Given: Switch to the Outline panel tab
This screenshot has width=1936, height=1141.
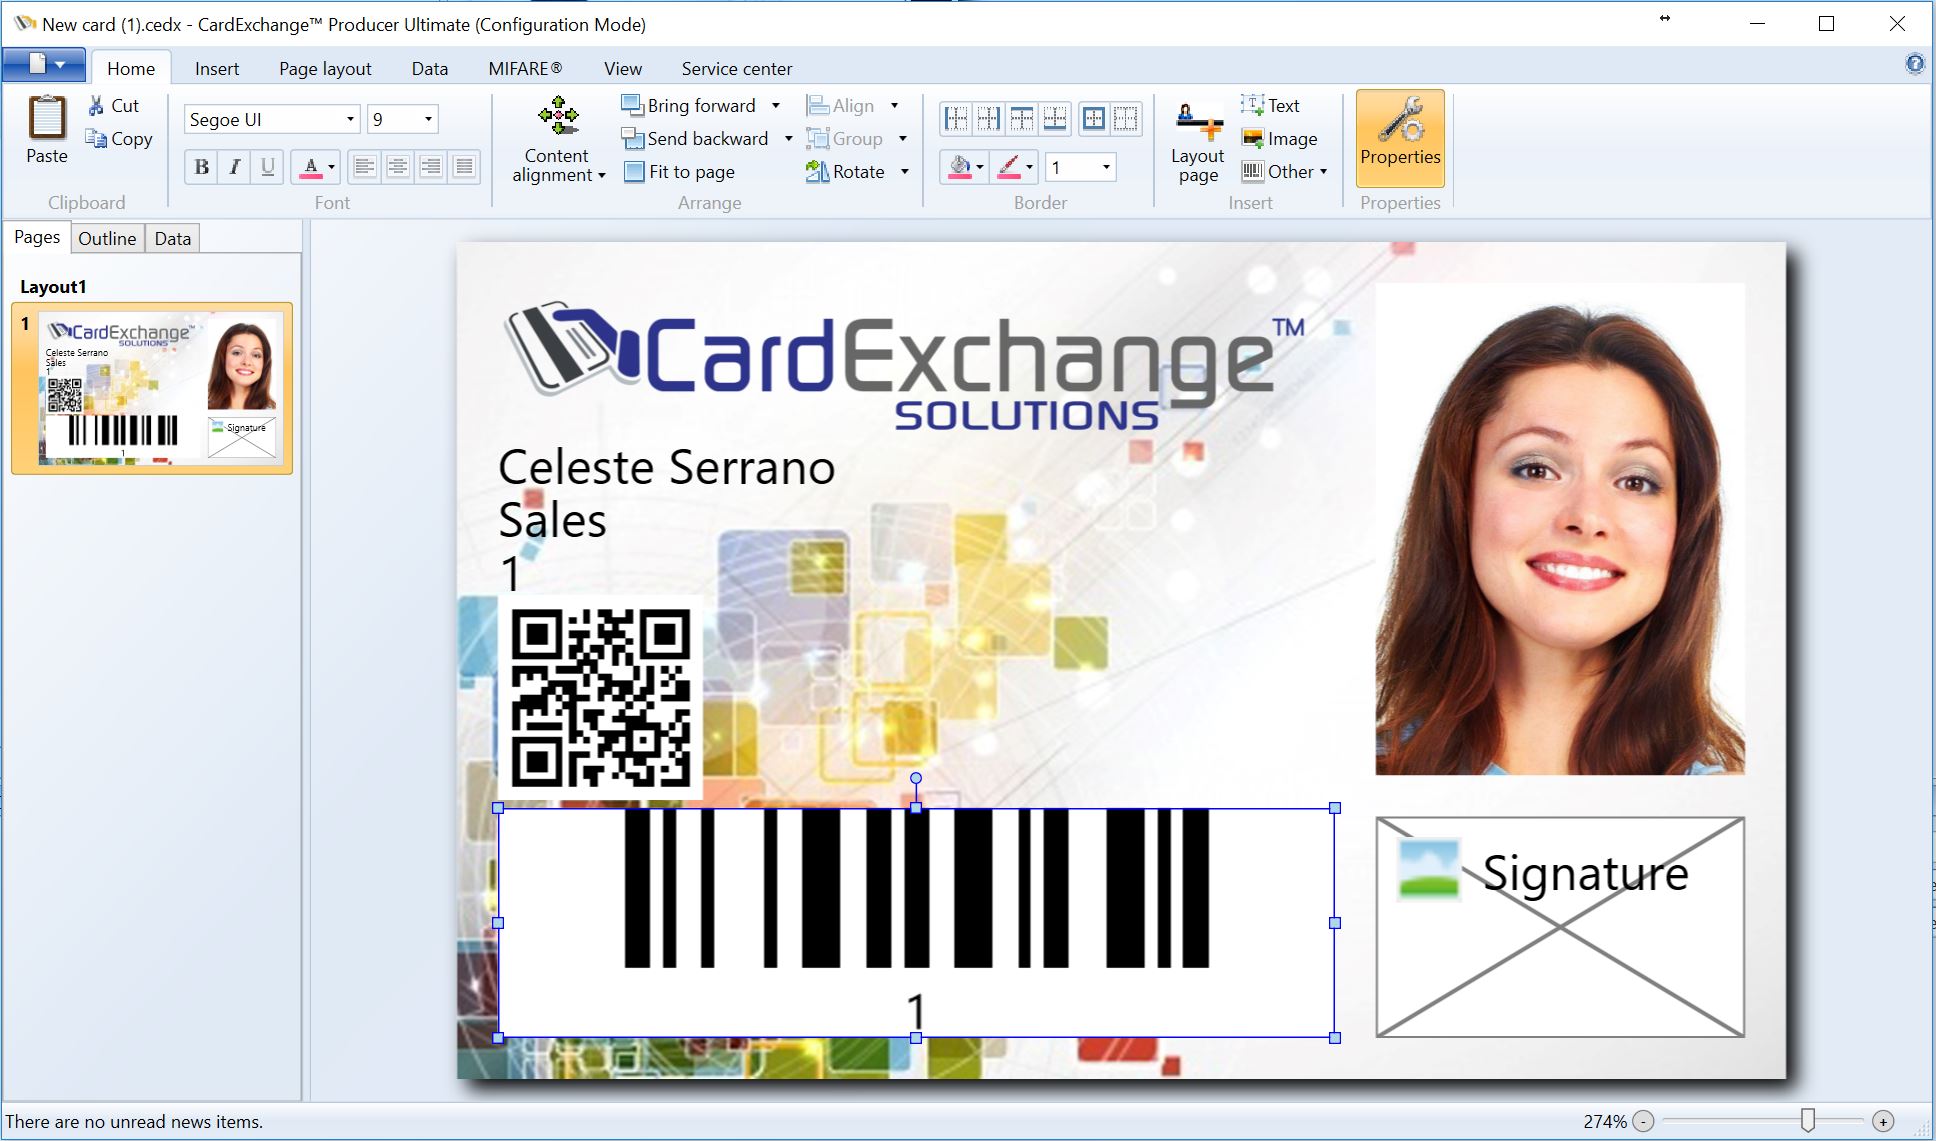Looking at the screenshot, I should [x=107, y=238].
